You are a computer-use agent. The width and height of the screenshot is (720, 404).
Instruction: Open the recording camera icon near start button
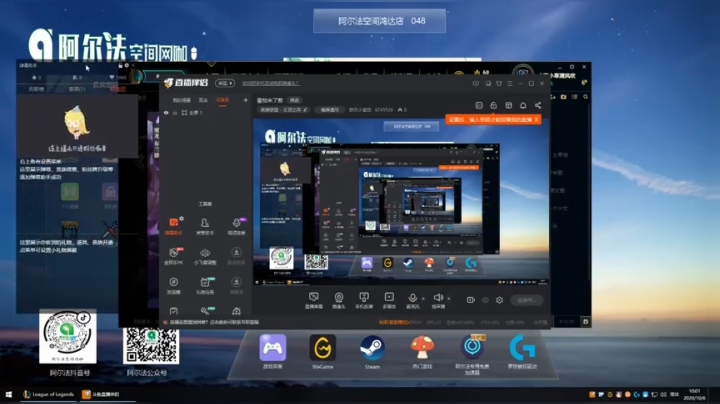471,300
